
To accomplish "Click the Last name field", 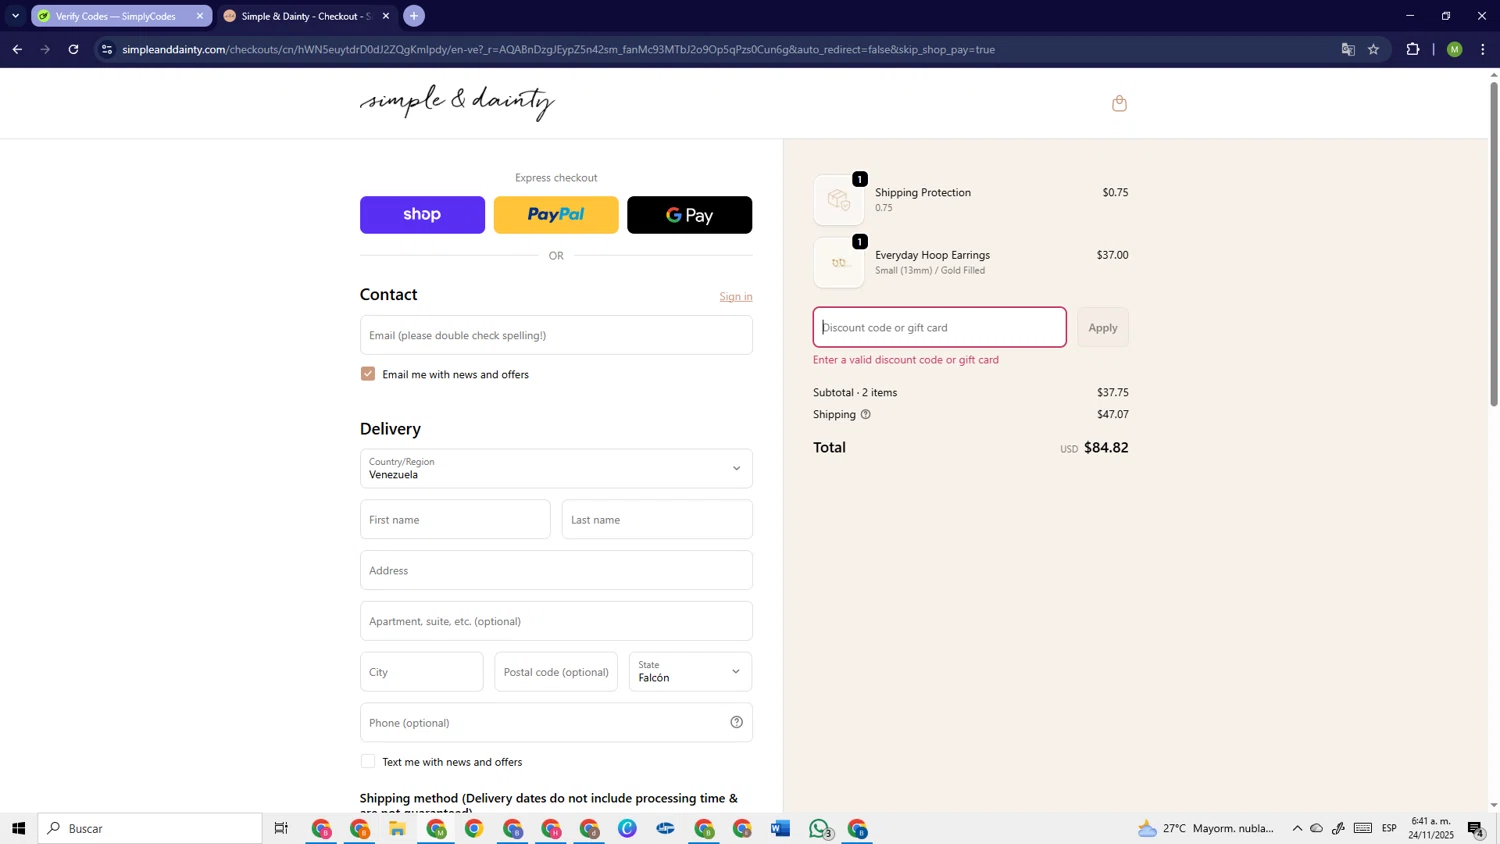I will tap(657, 519).
